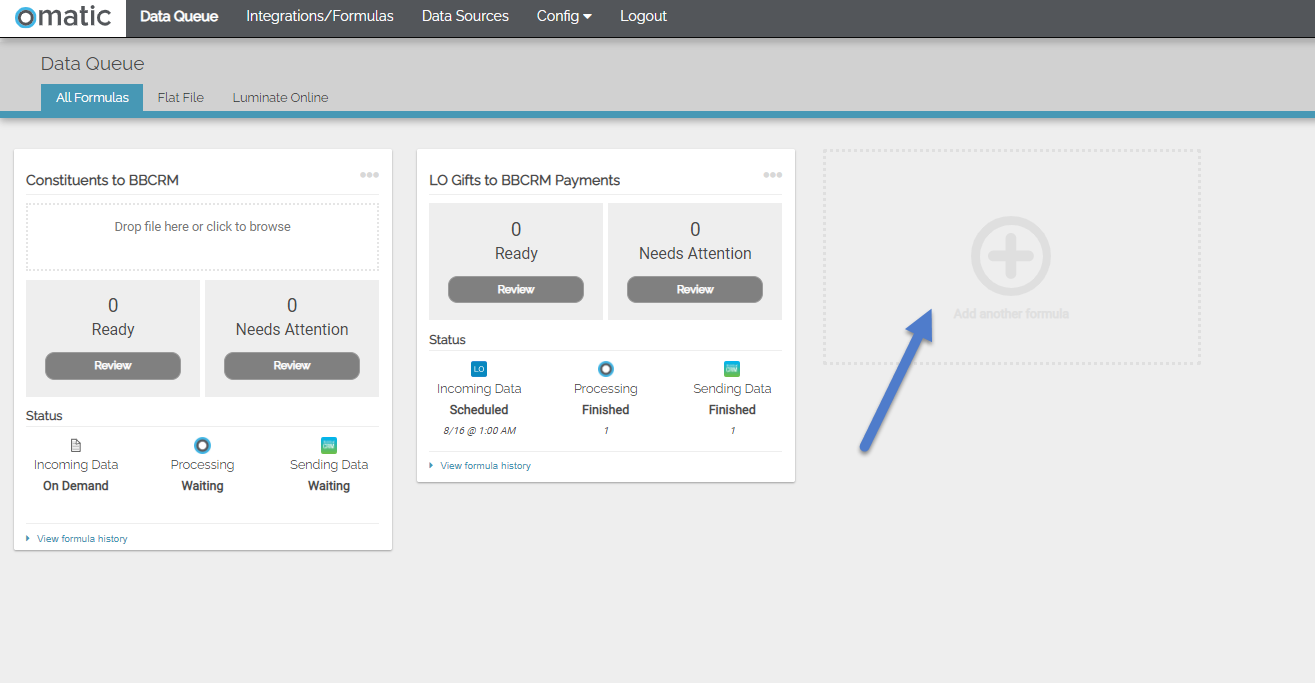Click the drop file area to browse
The width and height of the screenshot is (1315, 683).
202,237
